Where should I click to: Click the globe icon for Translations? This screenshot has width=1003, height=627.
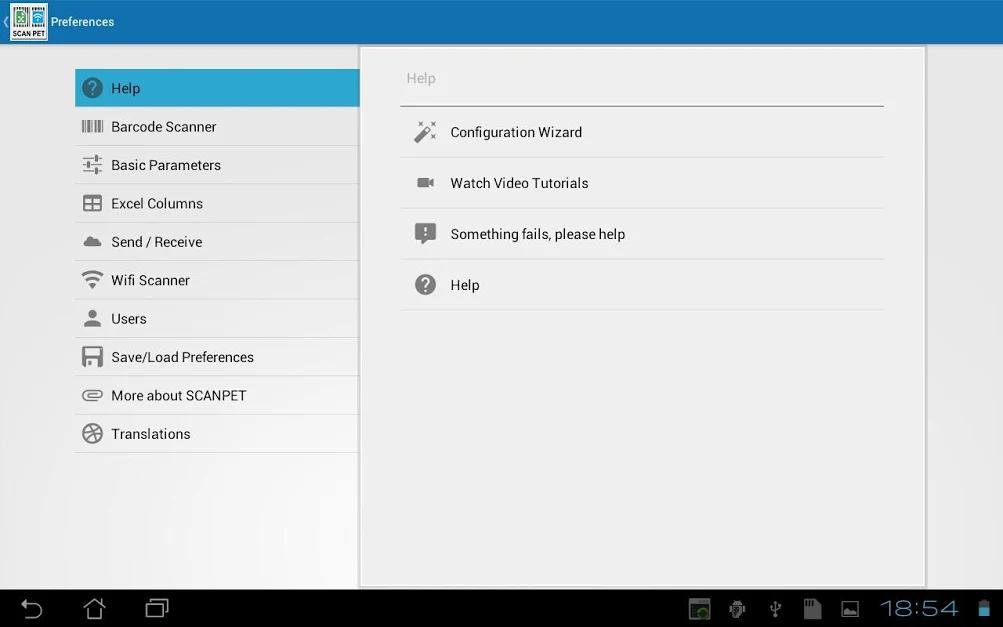92,433
